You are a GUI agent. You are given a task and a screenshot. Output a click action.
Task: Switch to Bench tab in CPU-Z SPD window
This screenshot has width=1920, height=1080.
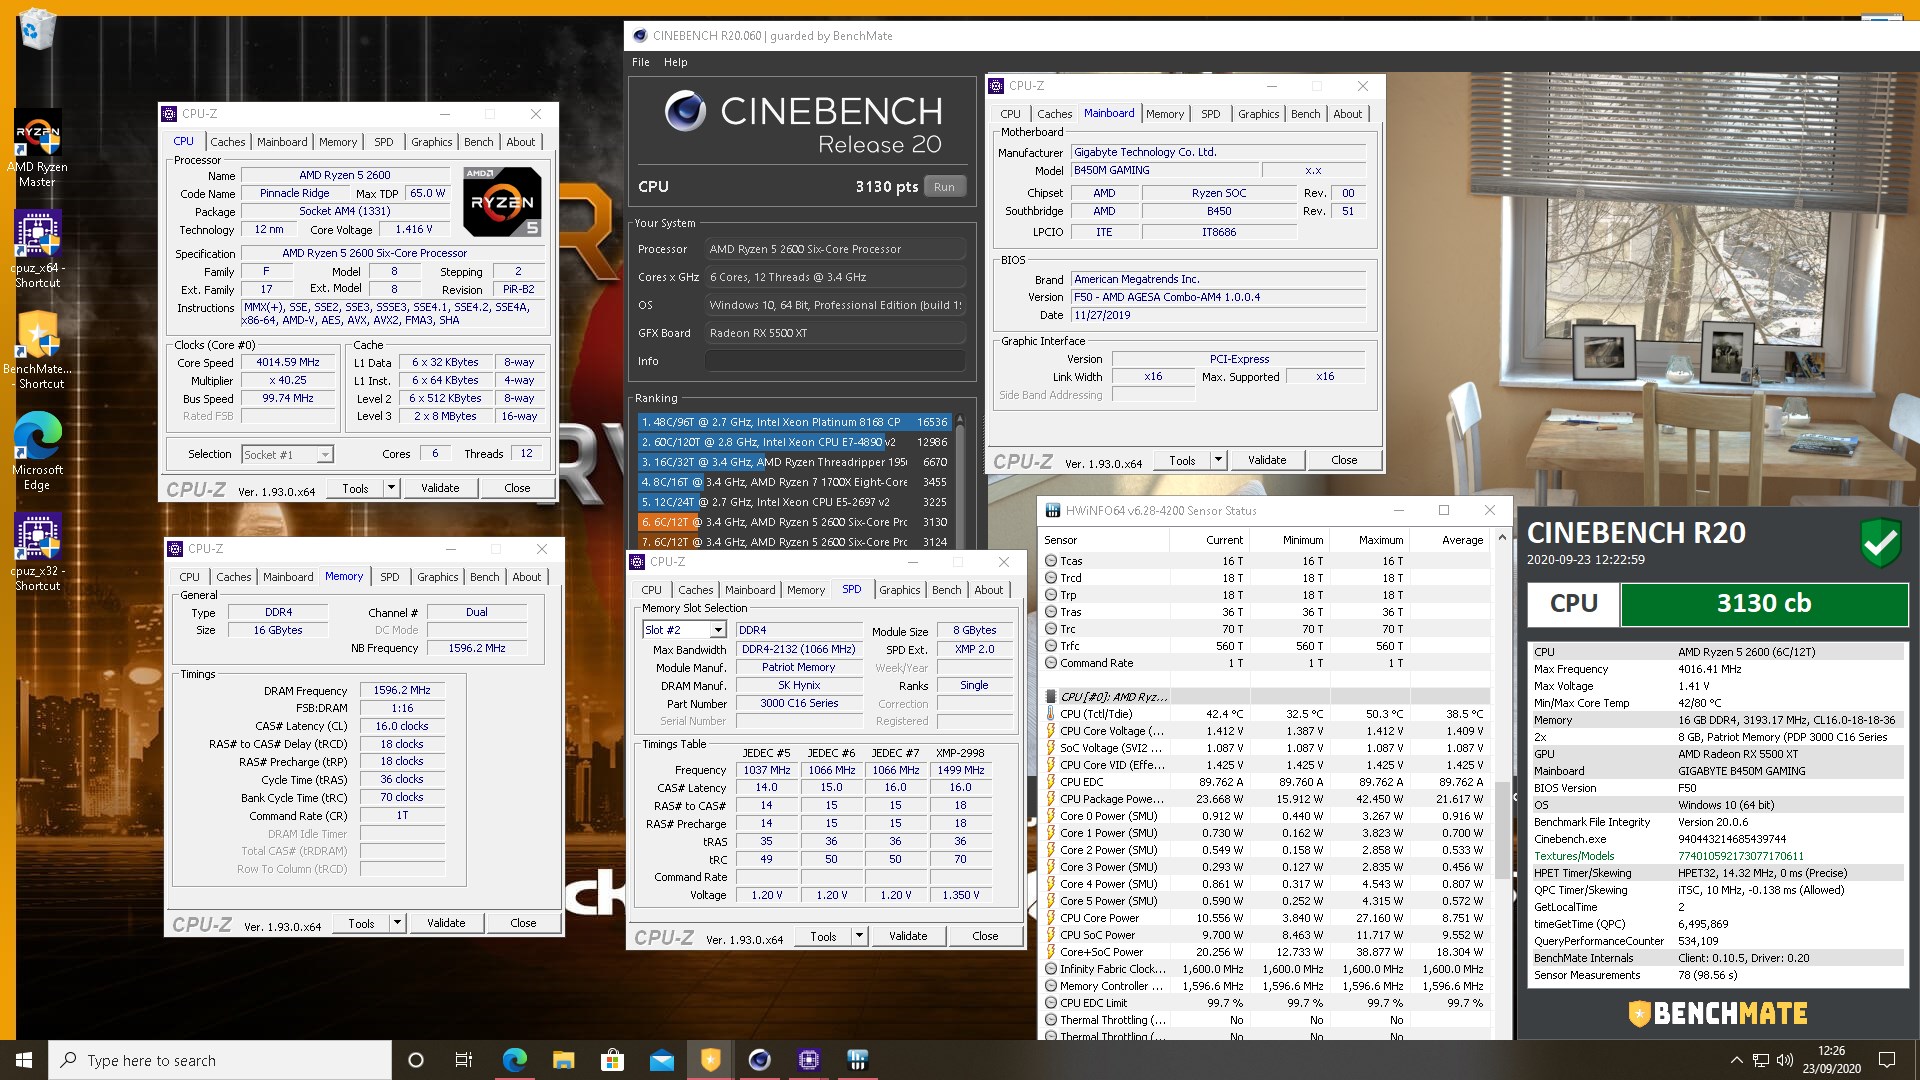pos(947,590)
